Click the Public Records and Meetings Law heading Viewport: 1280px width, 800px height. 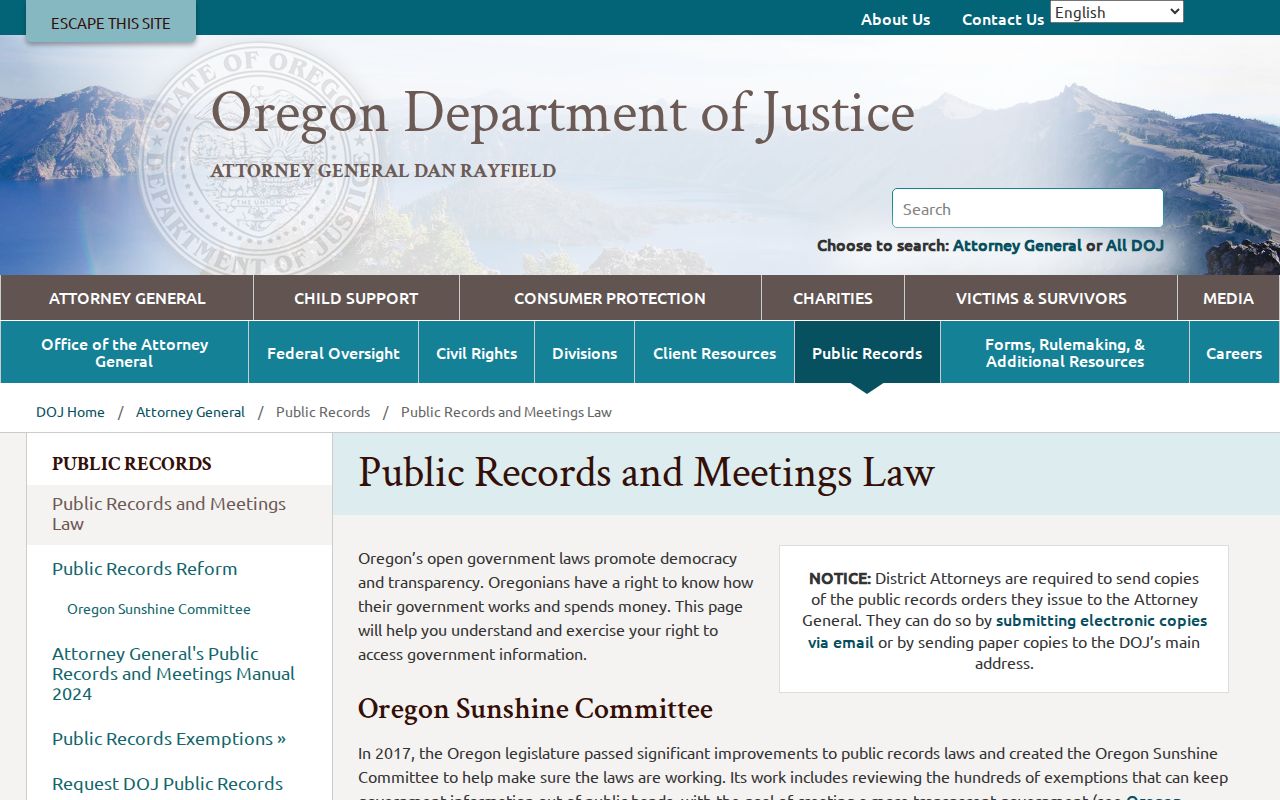click(x=646, y=473)
